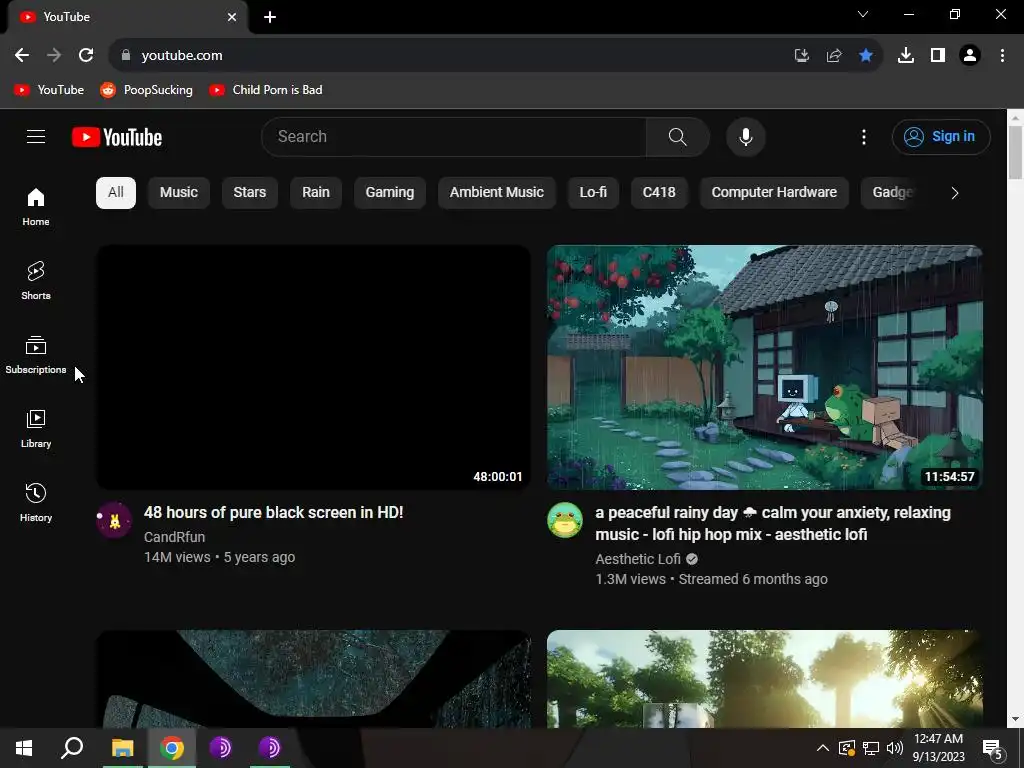Open the YouTube bookmark in bookmarks bar
This screenshot has height=768, width=1024.
point(50,90)
